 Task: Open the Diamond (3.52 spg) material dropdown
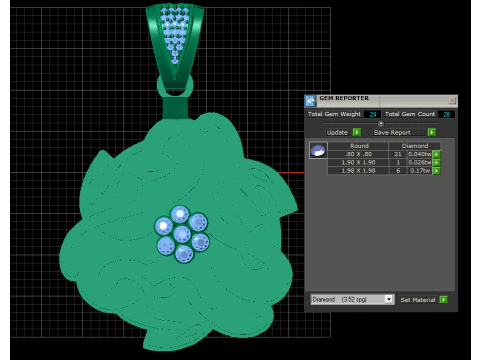point(352,299)
